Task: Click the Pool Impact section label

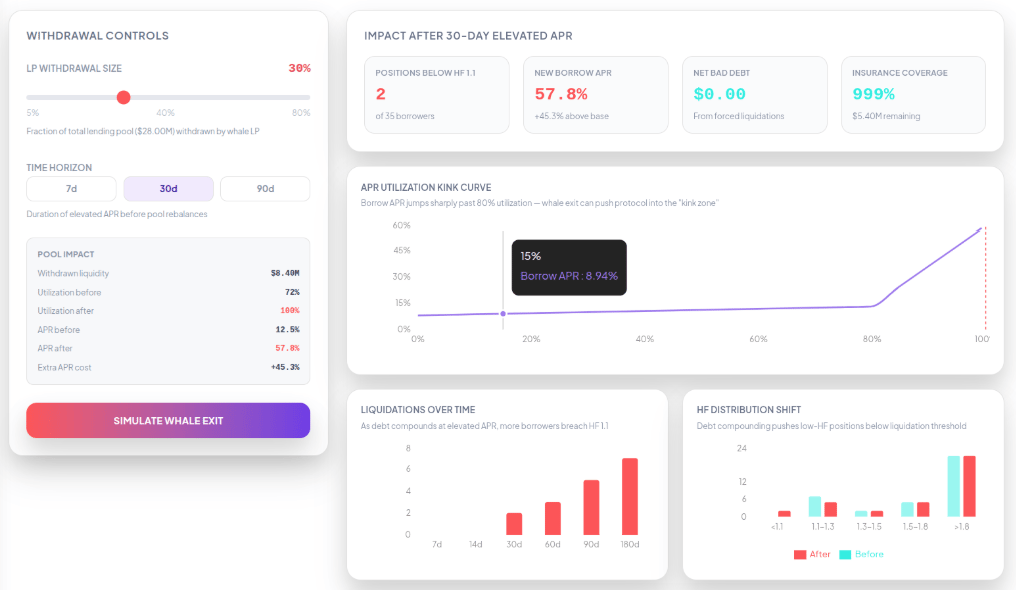Action: point(65,255)
